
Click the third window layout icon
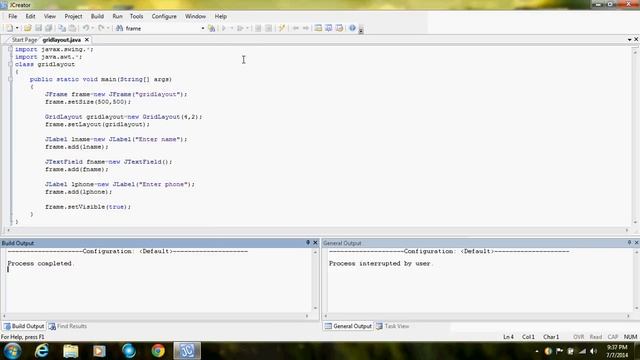tap(339, 28)
